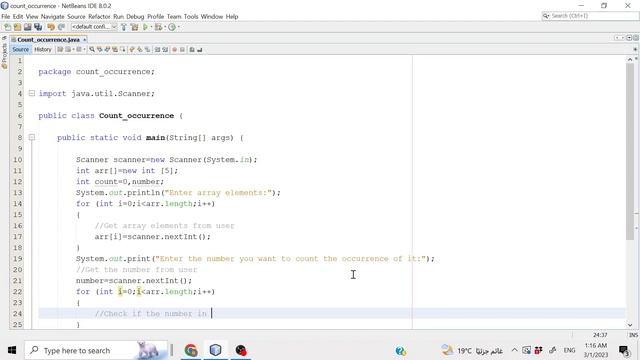Navigate Forward in editor toolbar
This screenshot has width=640, height=360.
79,49
